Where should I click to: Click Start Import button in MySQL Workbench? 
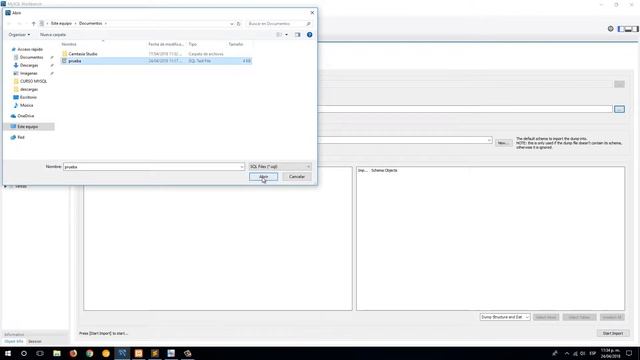coord(613,333)
